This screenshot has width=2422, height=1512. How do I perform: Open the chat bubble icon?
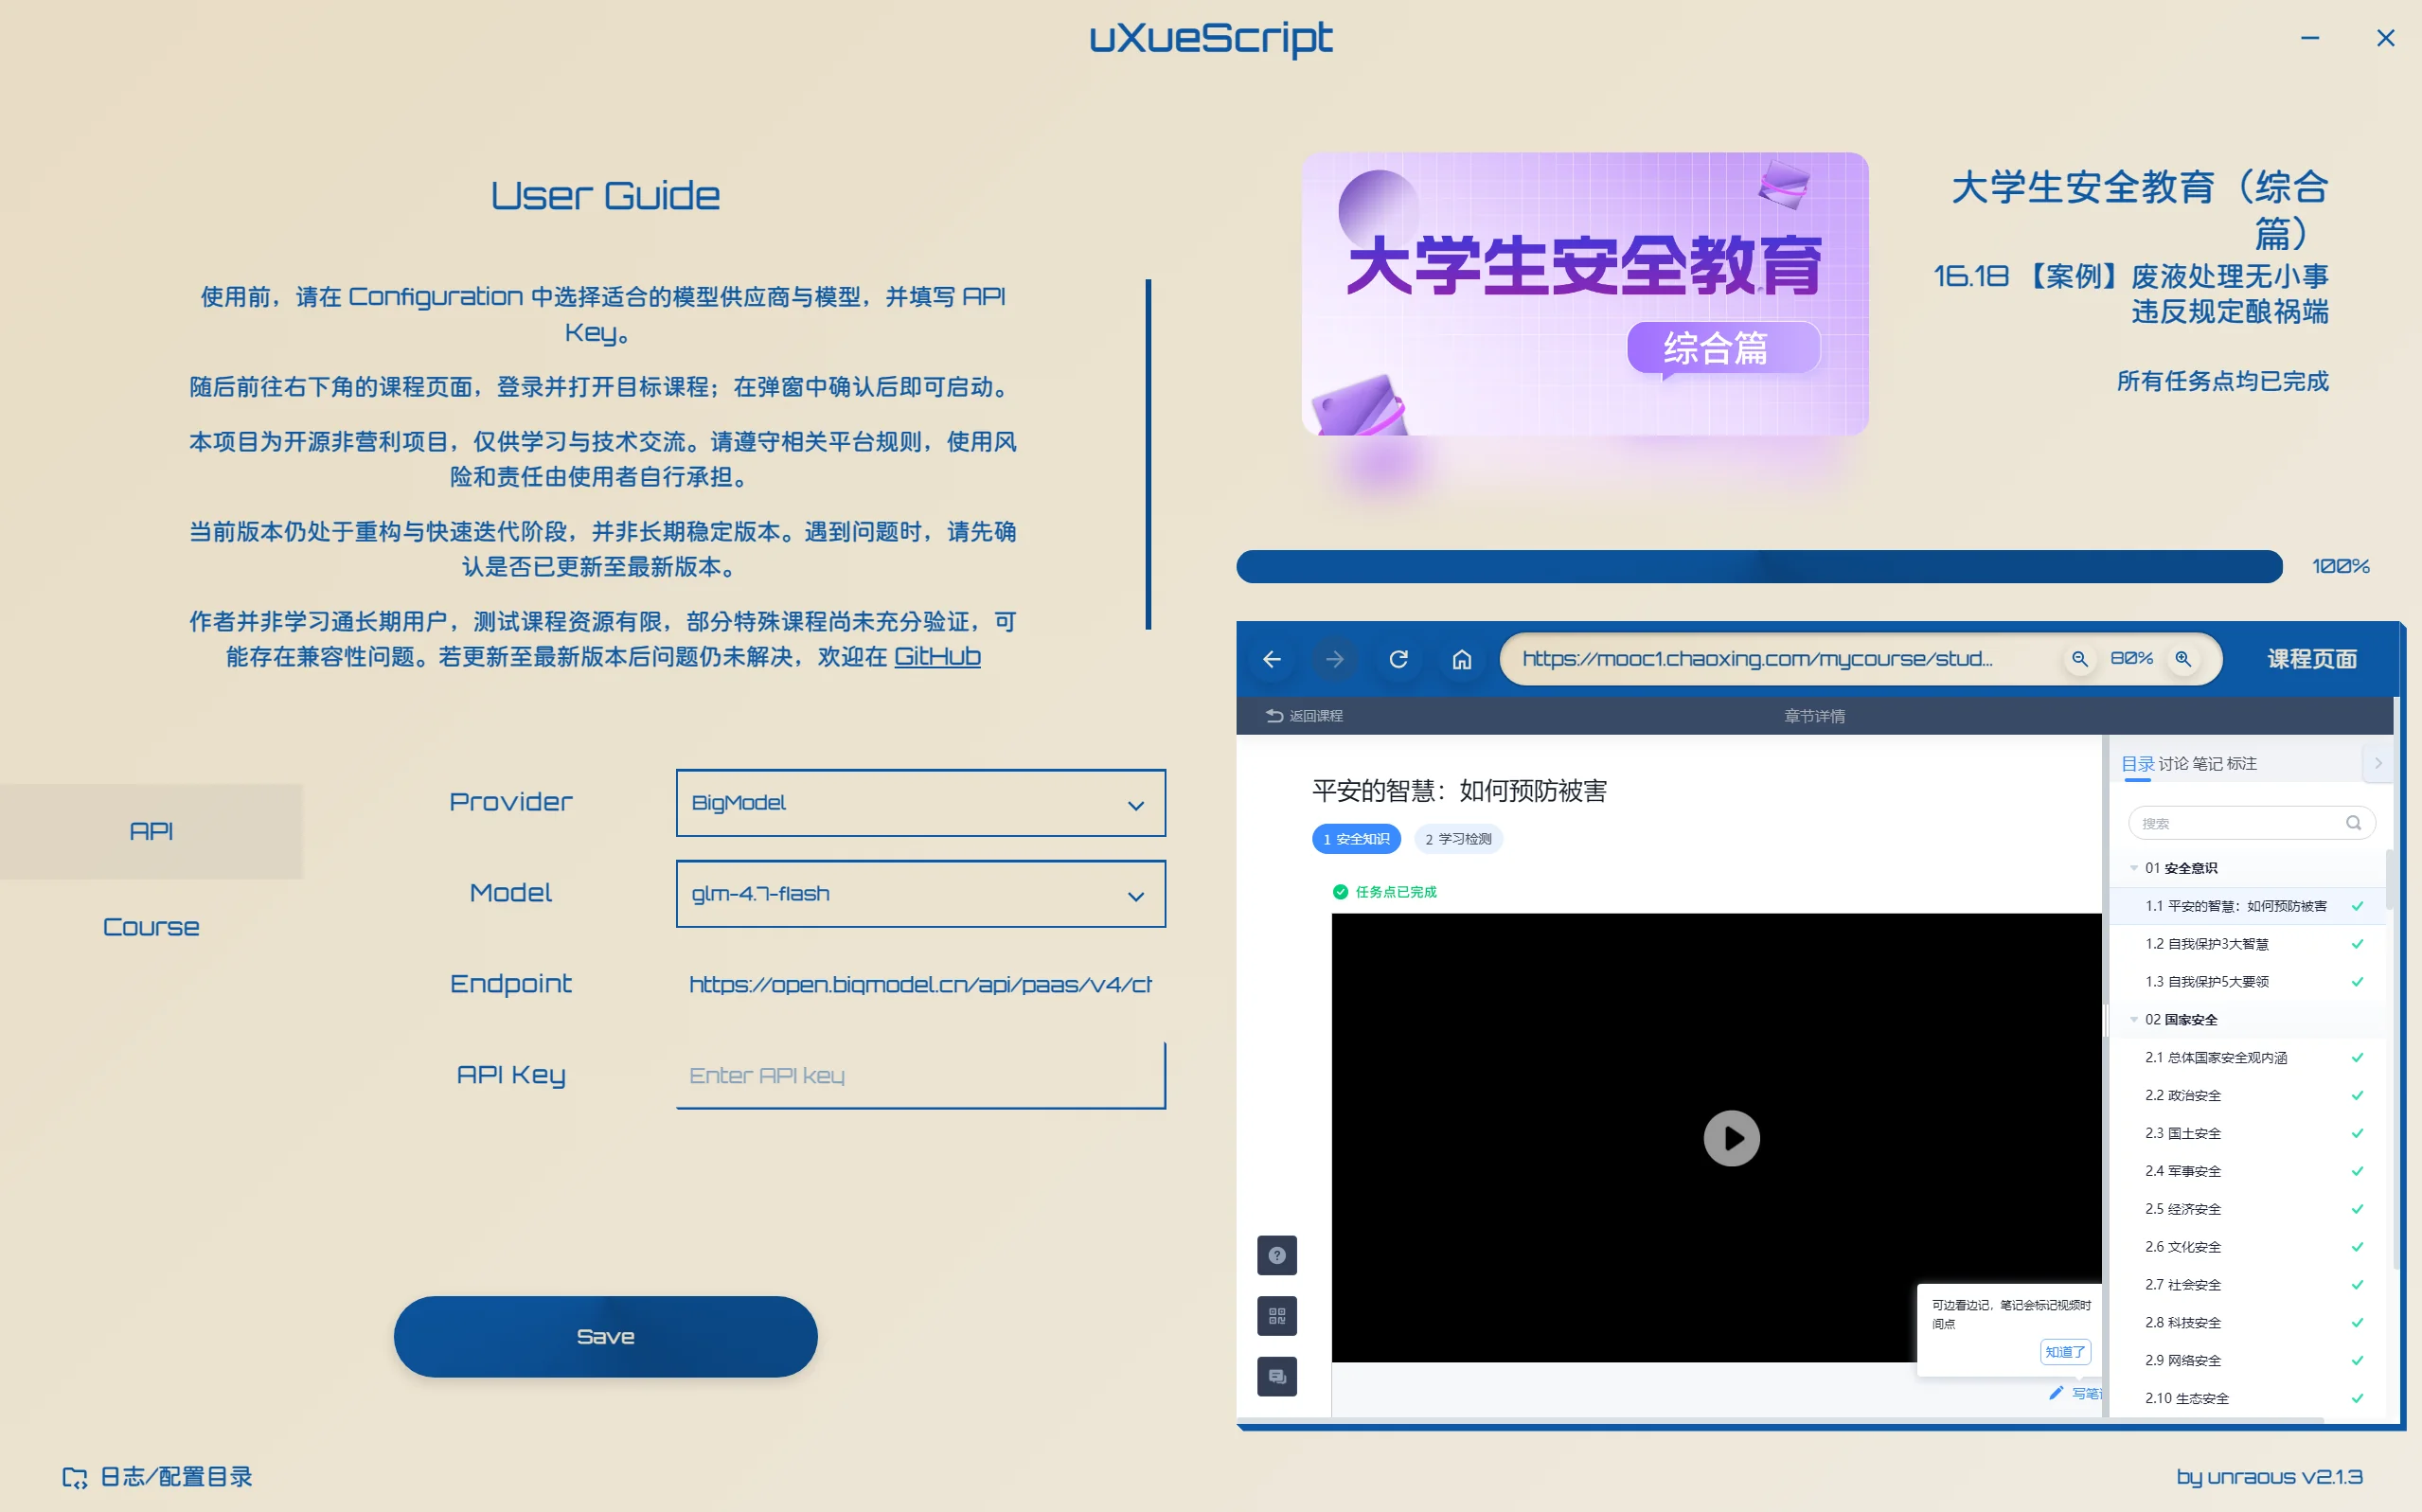pyautogui.click(x=1277, y=1376)
